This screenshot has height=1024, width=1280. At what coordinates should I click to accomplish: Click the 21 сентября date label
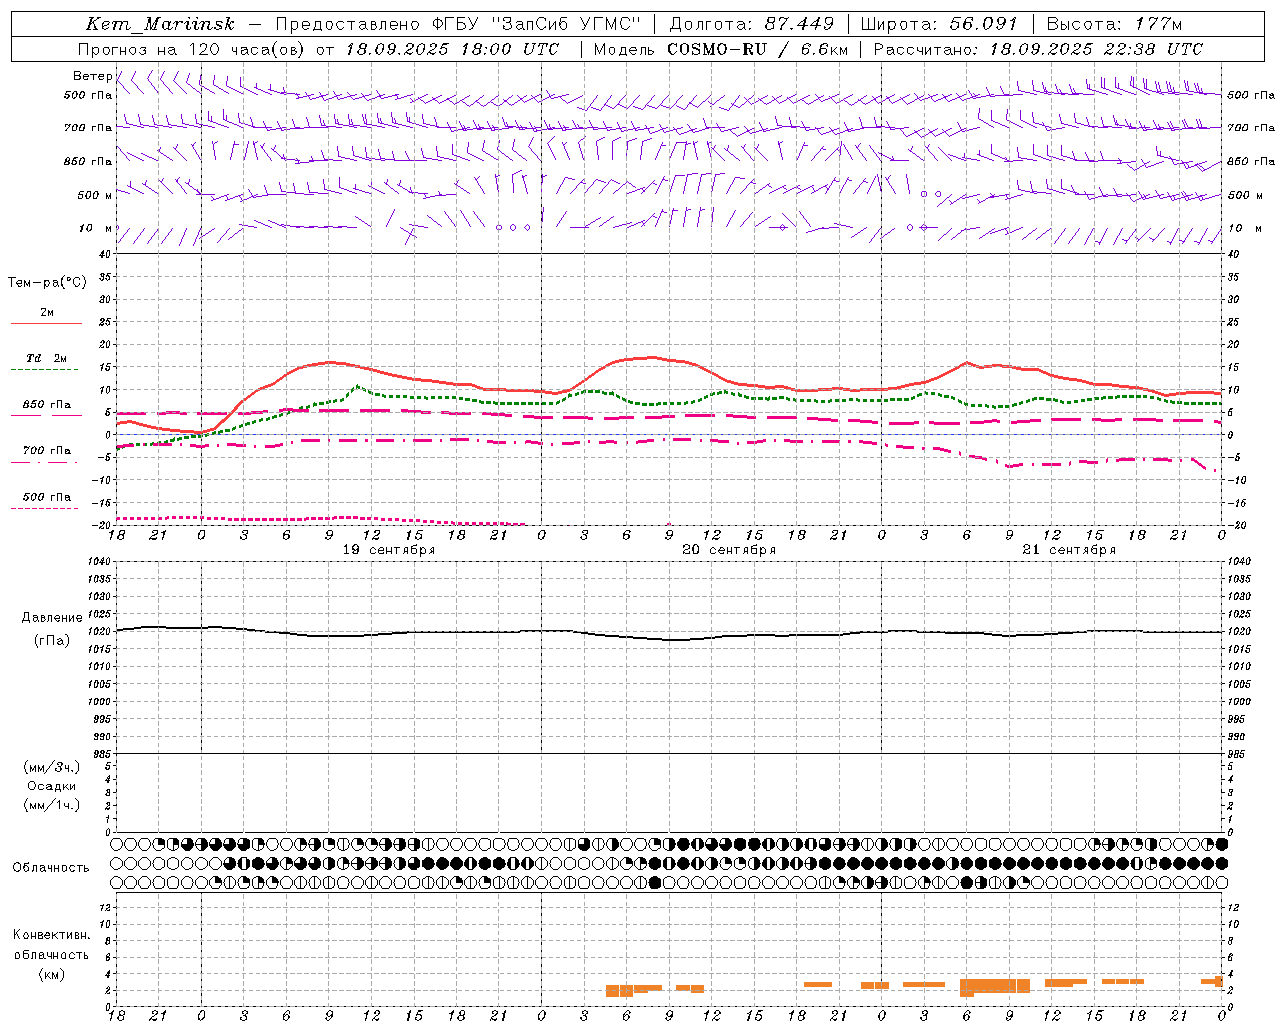pos(1069,550)
